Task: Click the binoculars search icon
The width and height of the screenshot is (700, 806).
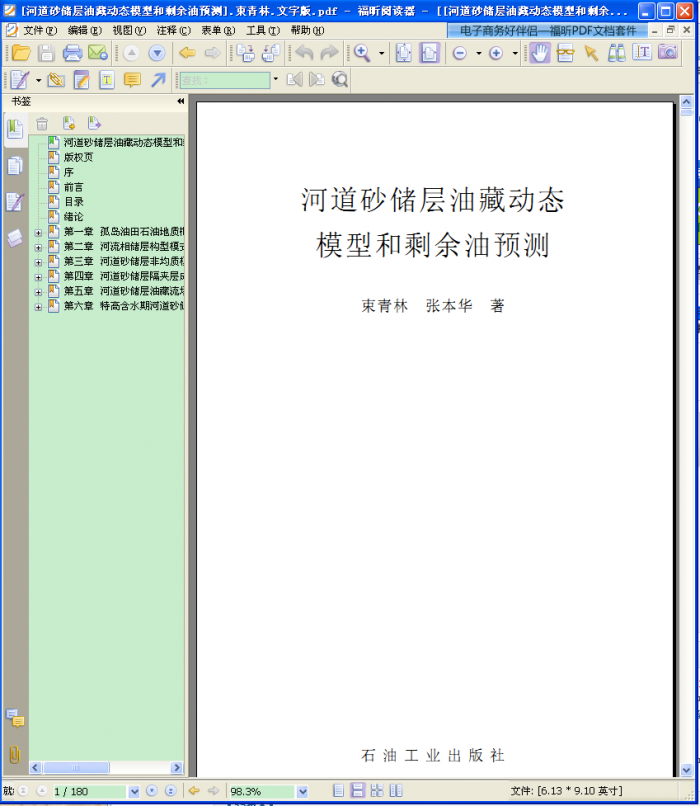Action: [x=616, y=52]
